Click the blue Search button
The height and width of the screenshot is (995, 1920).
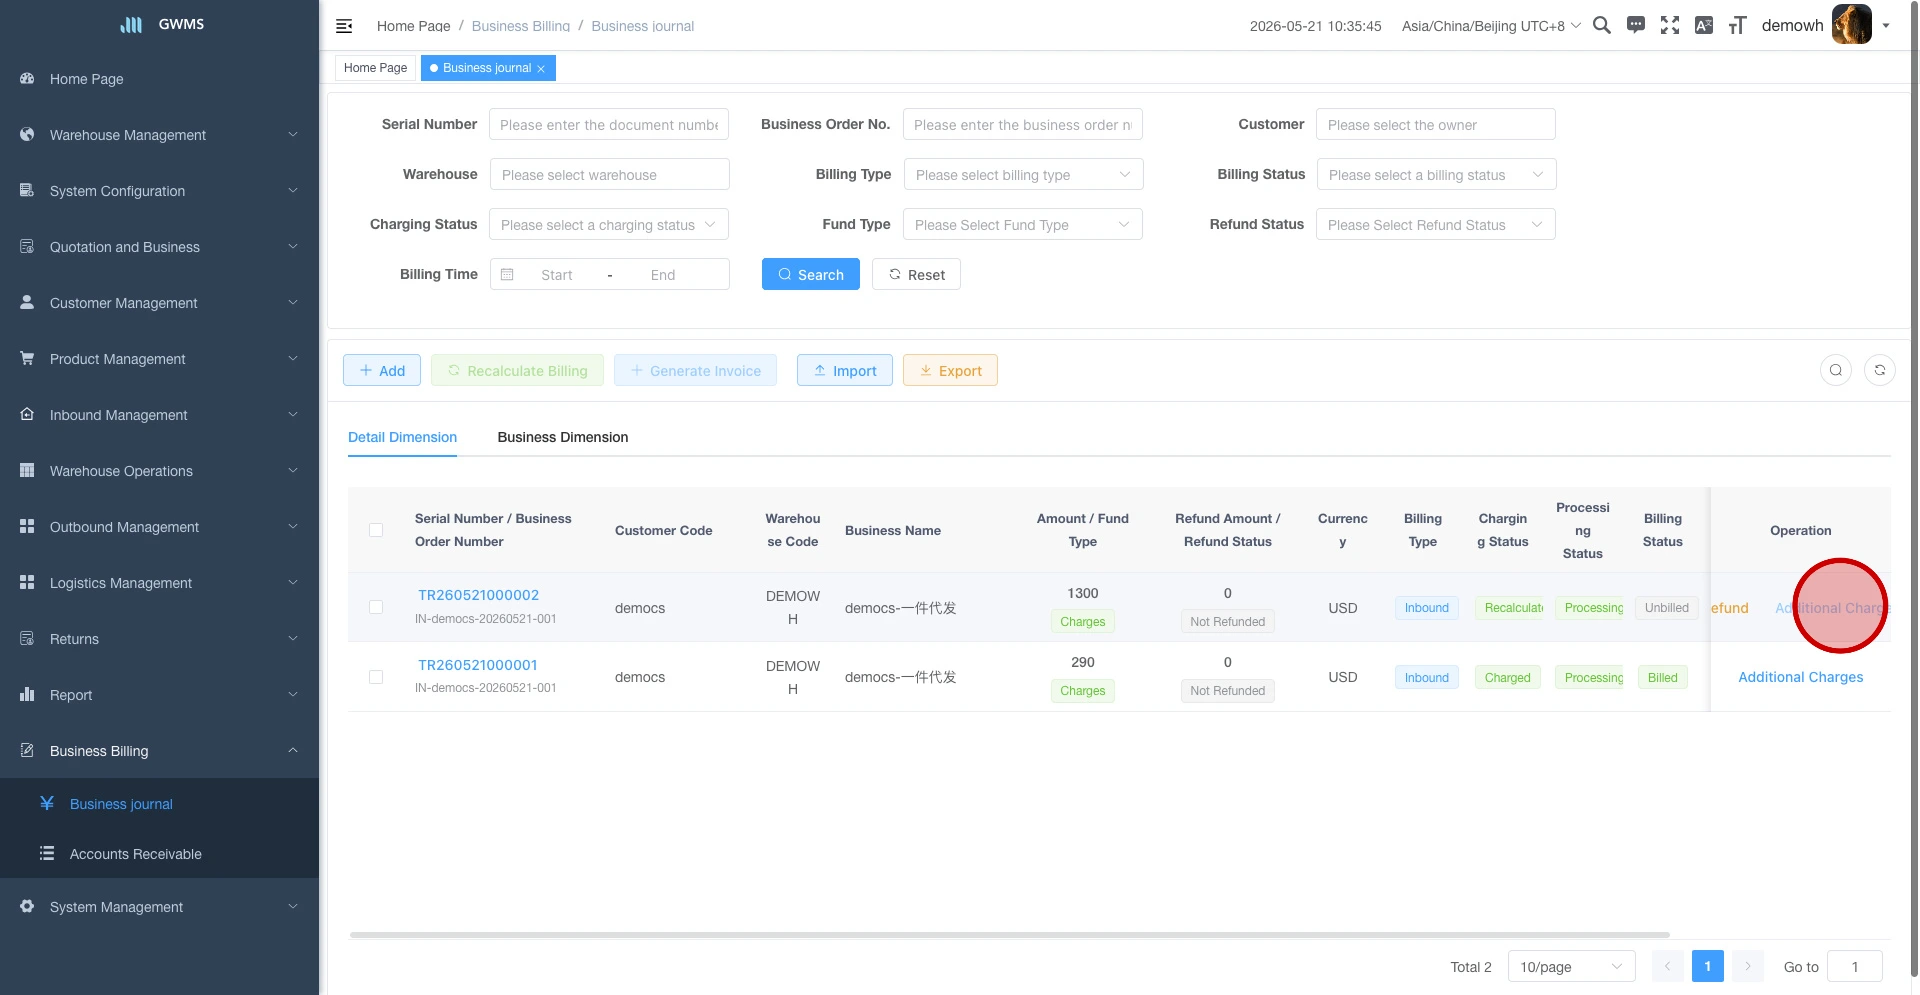(811, 274)
